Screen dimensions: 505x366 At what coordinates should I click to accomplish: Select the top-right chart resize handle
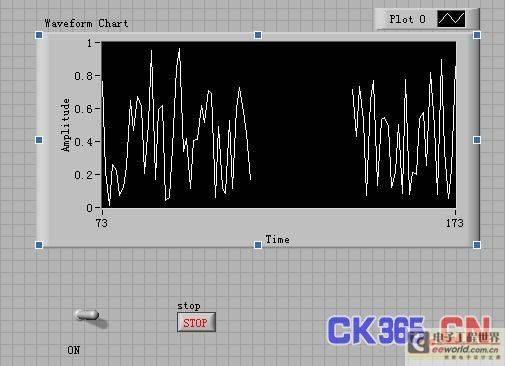point(477,35)
